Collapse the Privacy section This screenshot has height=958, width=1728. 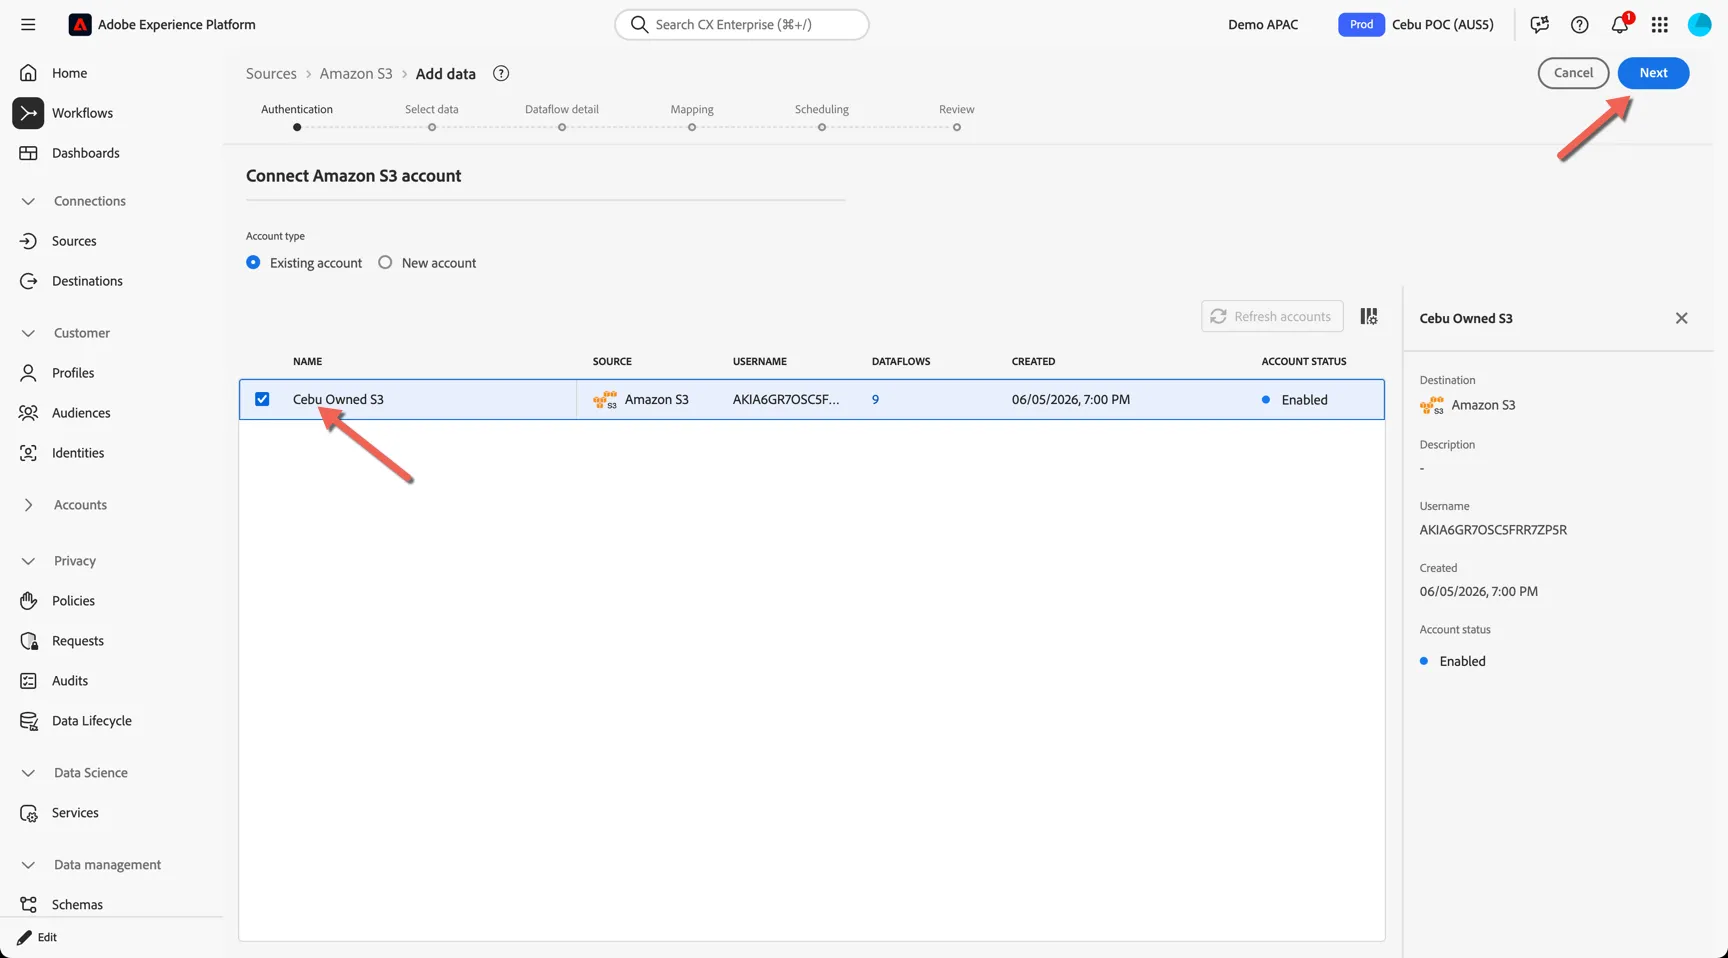click(28, 561)
